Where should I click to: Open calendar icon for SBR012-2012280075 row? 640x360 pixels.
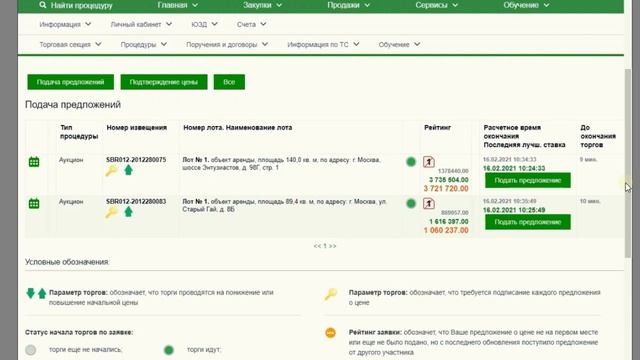tap(34, 162)
